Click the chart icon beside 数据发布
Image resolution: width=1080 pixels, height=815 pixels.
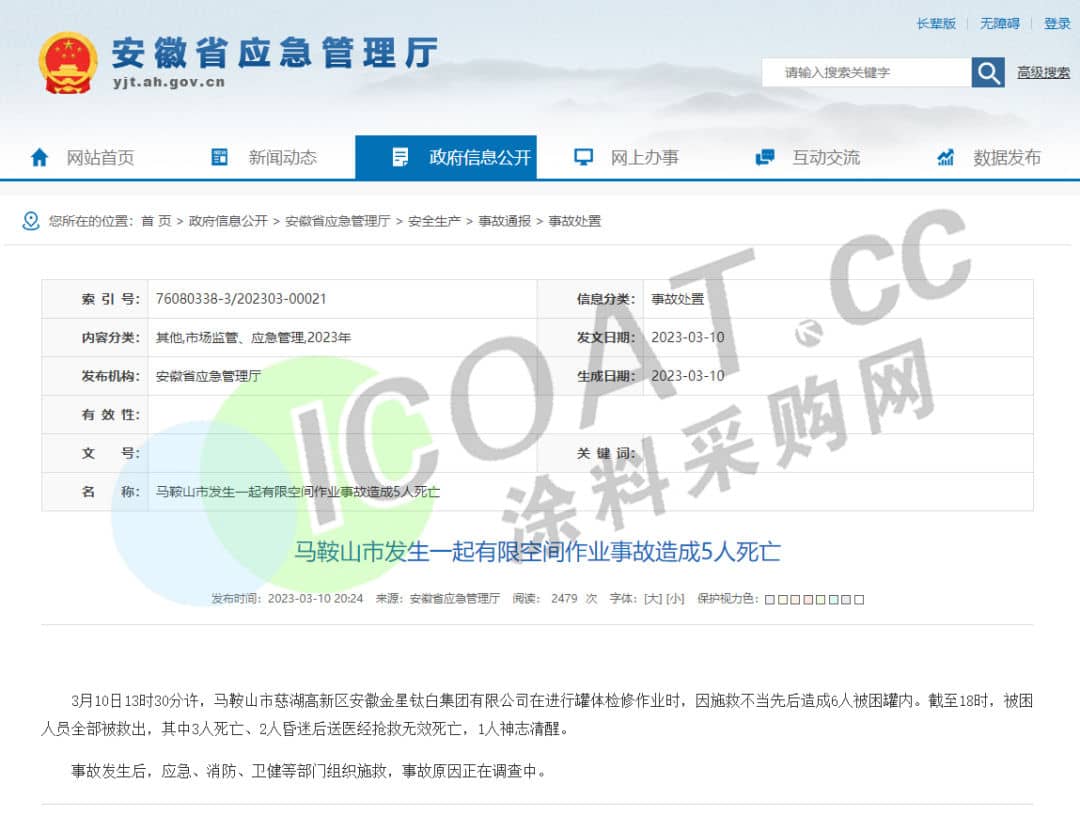946,157
